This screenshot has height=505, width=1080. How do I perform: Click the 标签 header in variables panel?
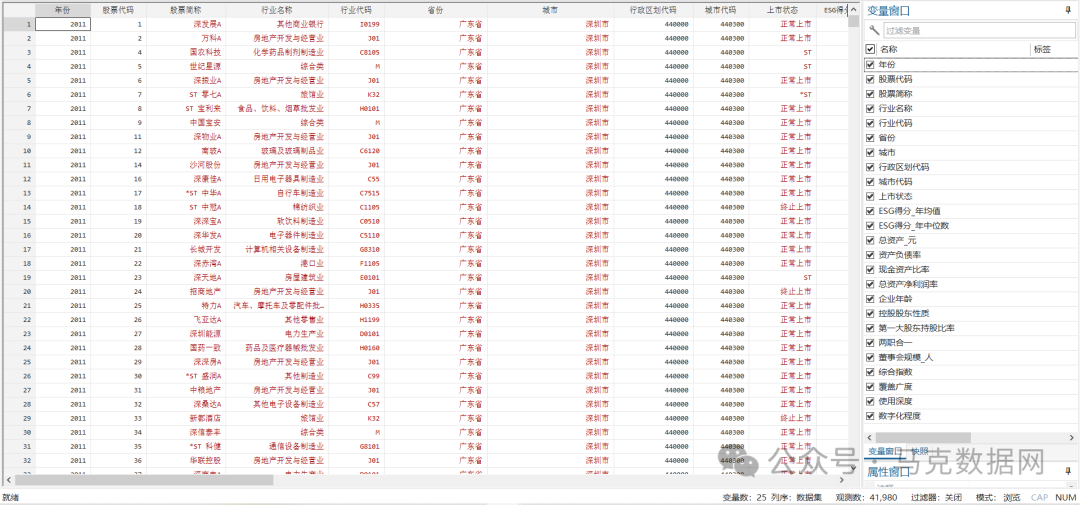tap(1042, 50)
